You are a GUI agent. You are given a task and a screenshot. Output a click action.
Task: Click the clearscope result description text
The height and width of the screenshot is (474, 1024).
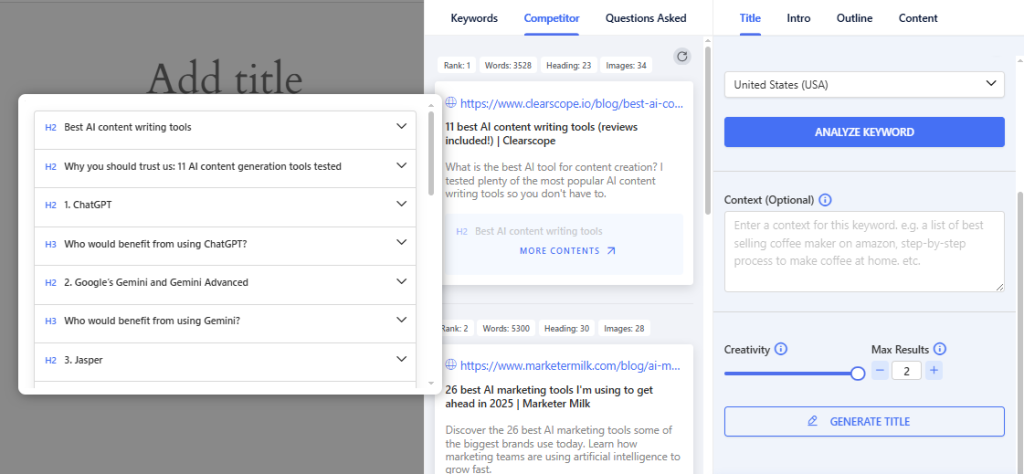tap(554, 180)
